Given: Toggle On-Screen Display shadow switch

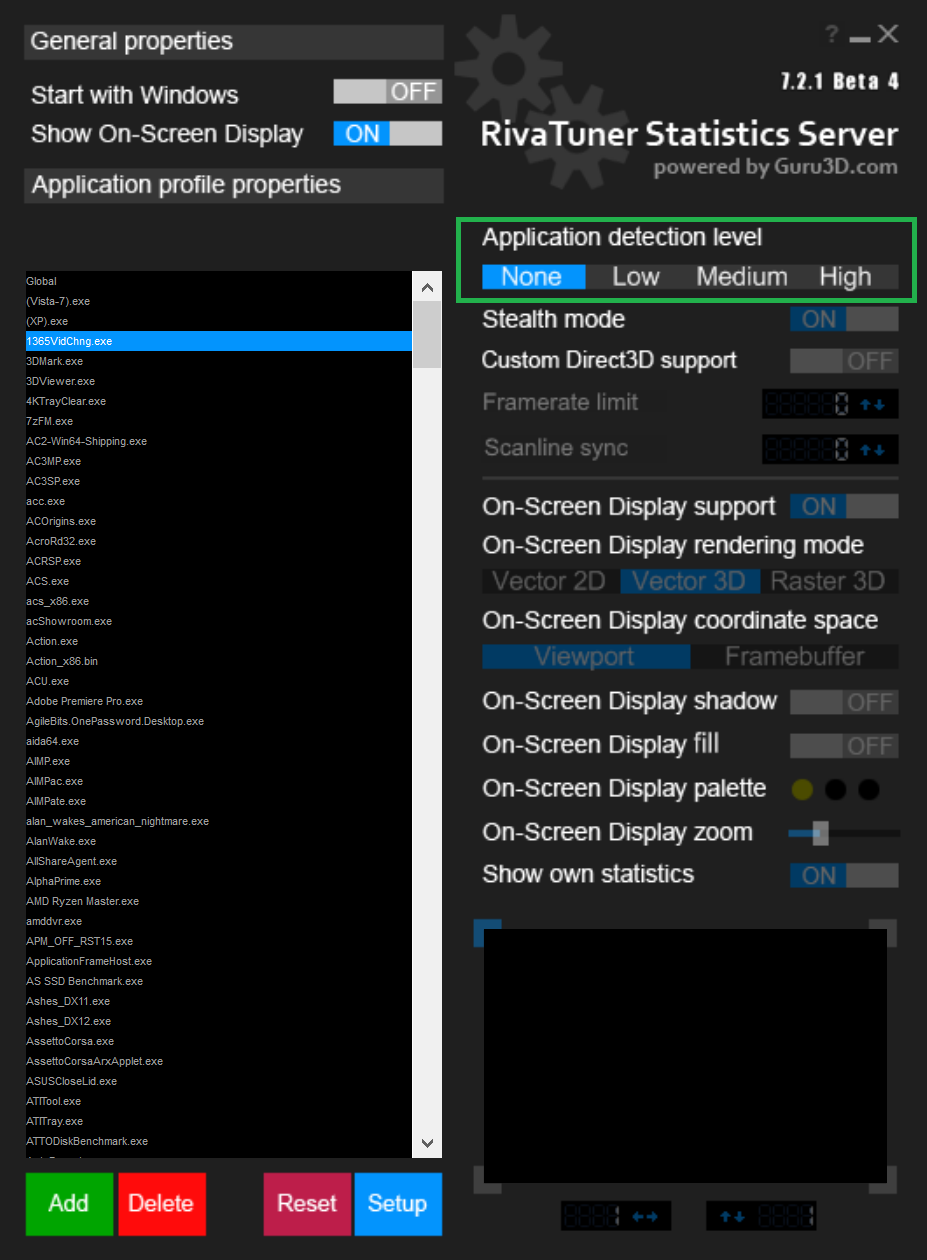Looking at the screenshot, I should [x=844, y=702].
